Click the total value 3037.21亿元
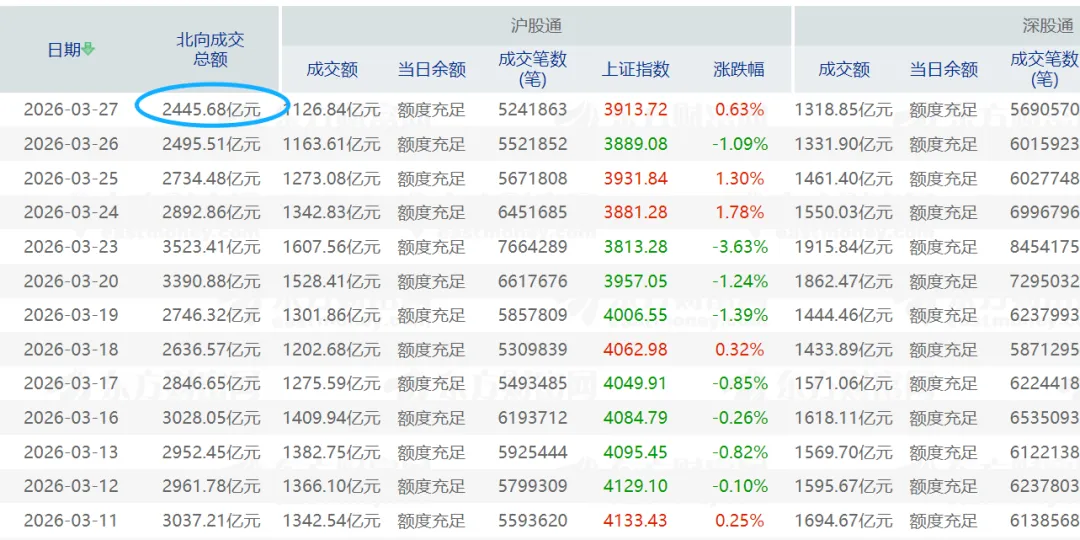This screenshot has height=540, width=1080. click(x=211, y=520)
